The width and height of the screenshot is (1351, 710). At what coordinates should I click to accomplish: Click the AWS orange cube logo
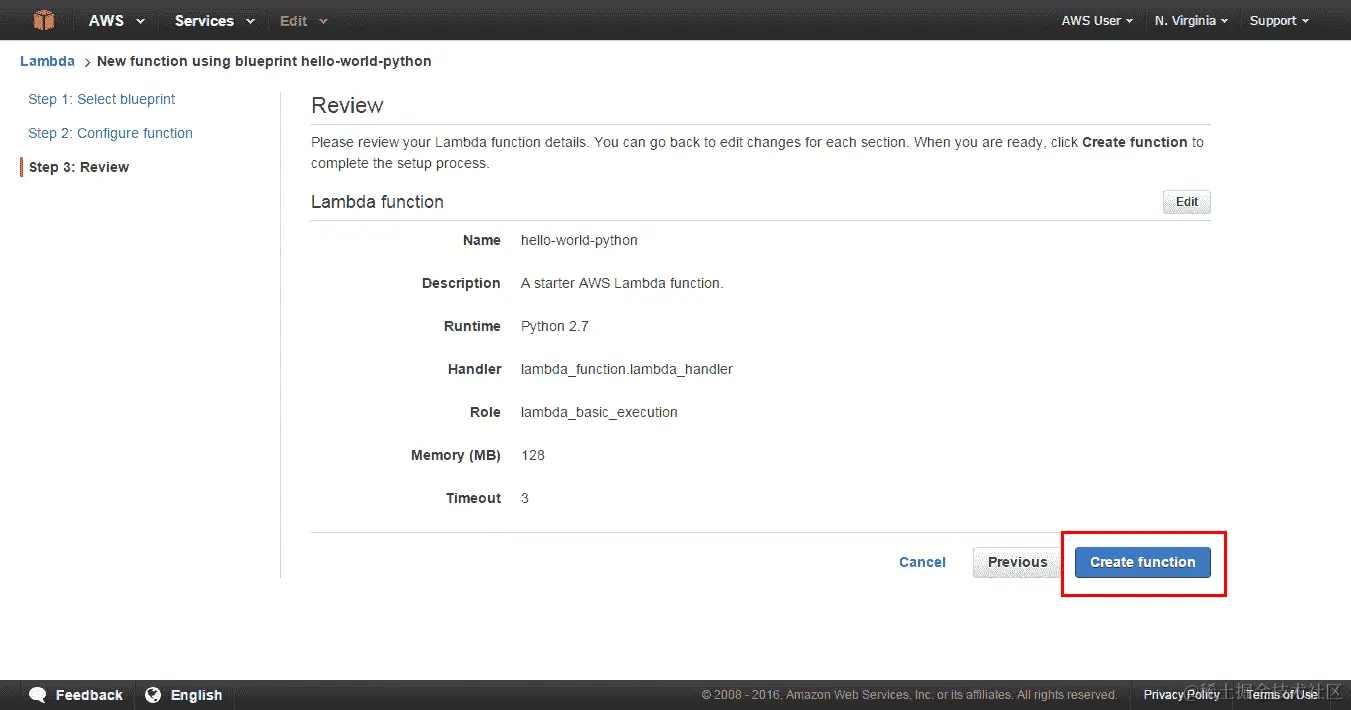[x=43, y=20]
